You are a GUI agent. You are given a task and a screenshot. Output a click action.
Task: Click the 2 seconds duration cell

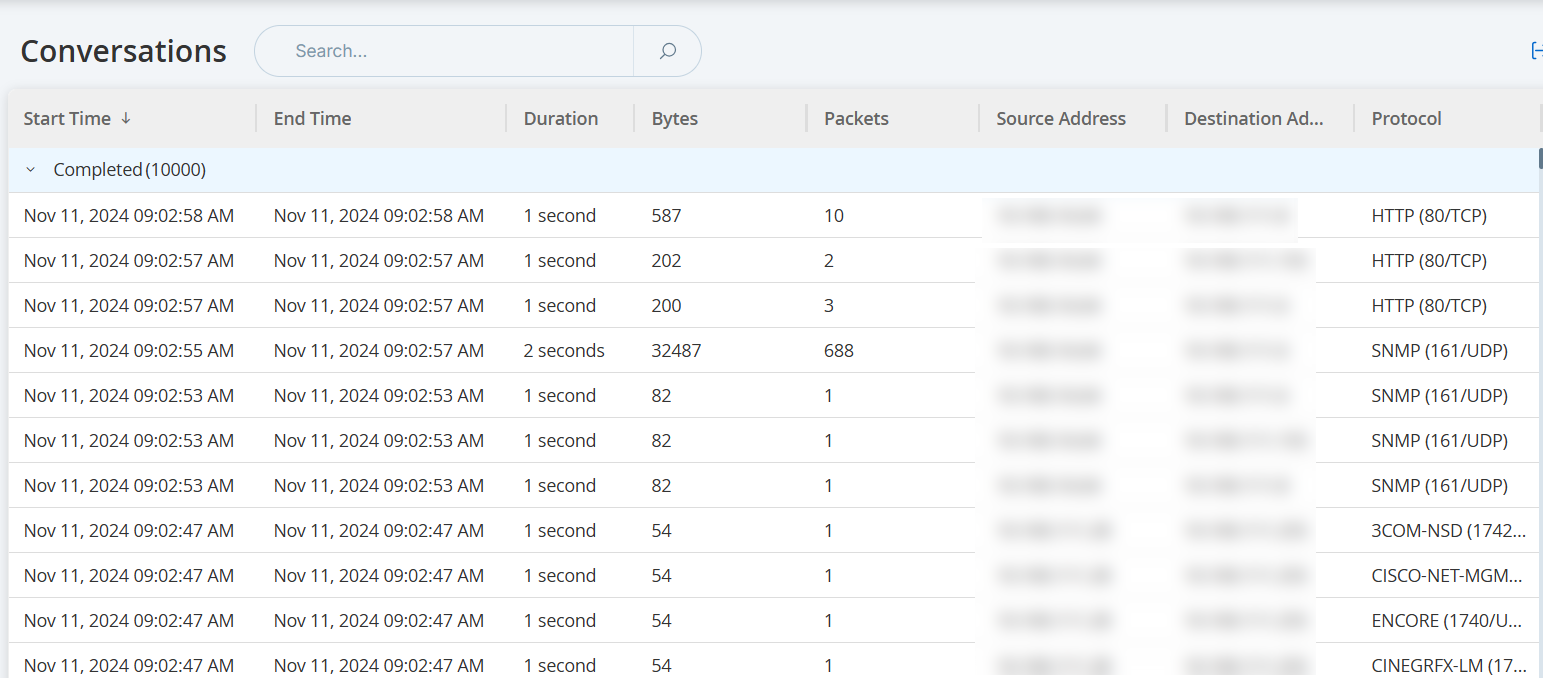click(564, 351)
